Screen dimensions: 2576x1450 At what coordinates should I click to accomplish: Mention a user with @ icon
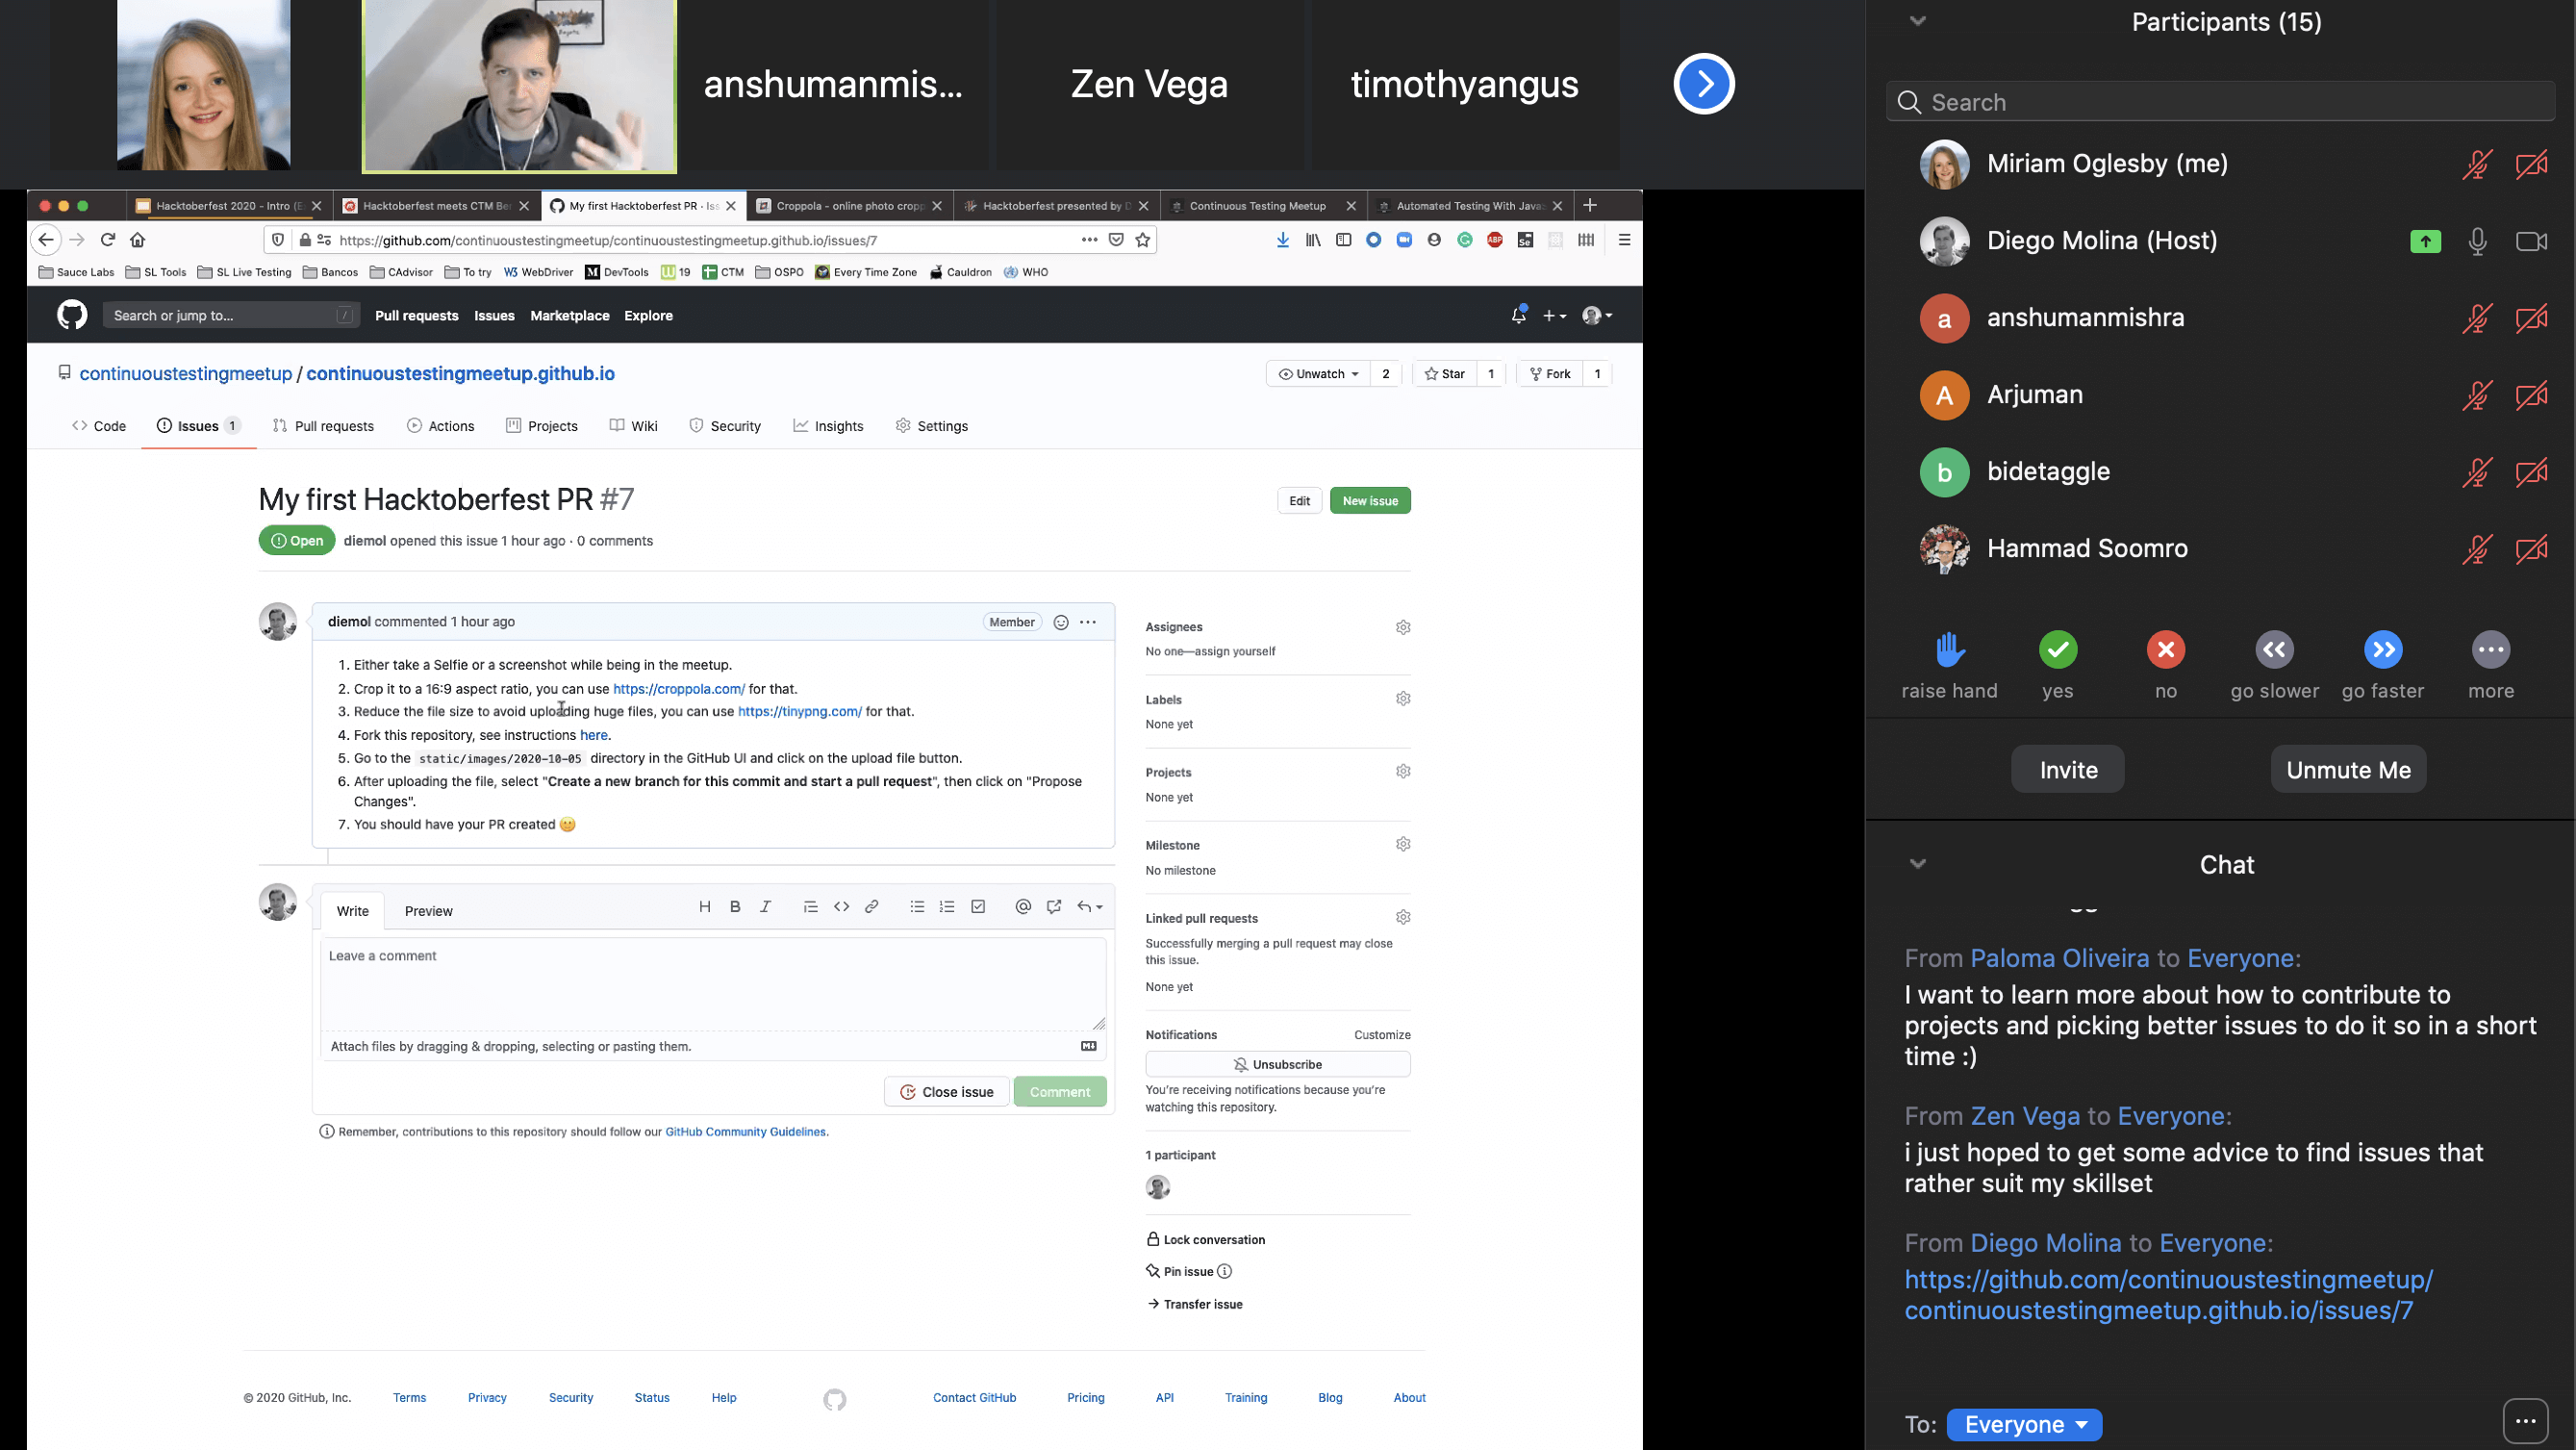(x=1022, y=906)
